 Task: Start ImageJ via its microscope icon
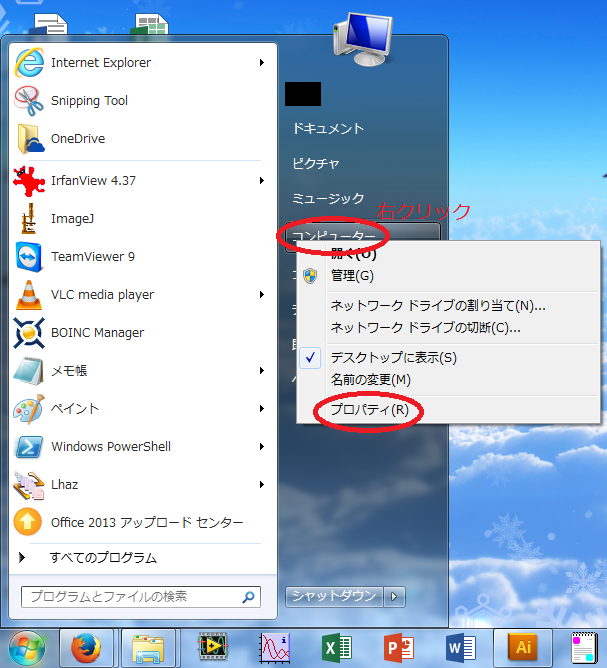tap(29, 219)
